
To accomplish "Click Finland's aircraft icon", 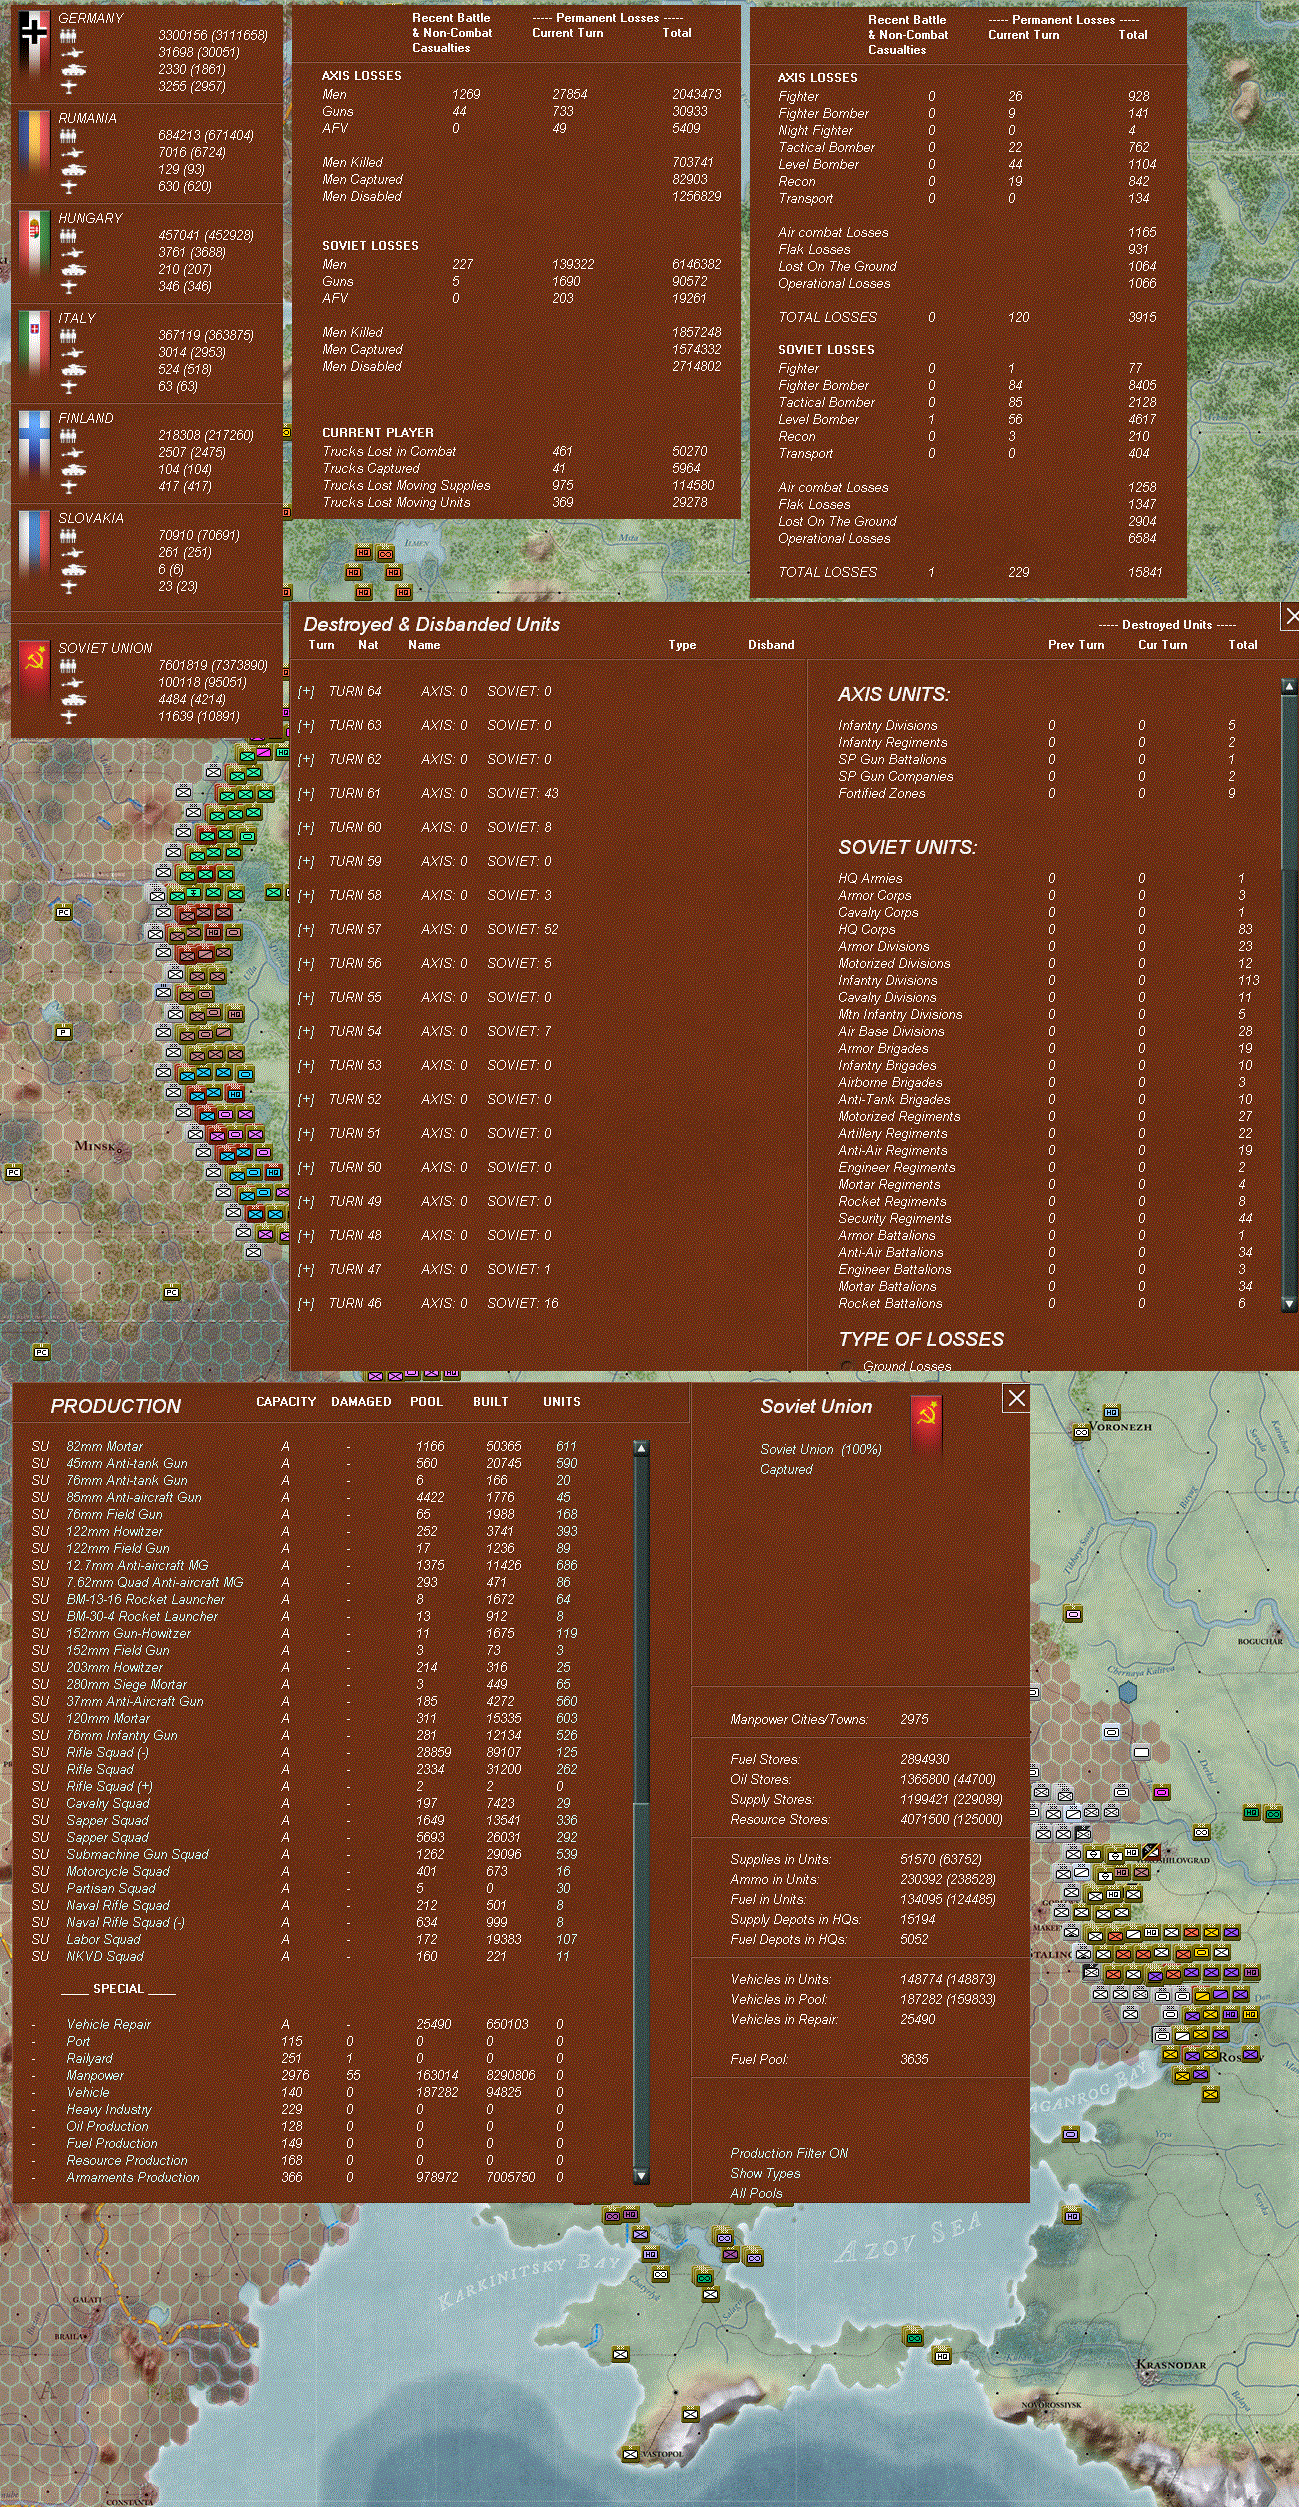I will click(68, 487).
